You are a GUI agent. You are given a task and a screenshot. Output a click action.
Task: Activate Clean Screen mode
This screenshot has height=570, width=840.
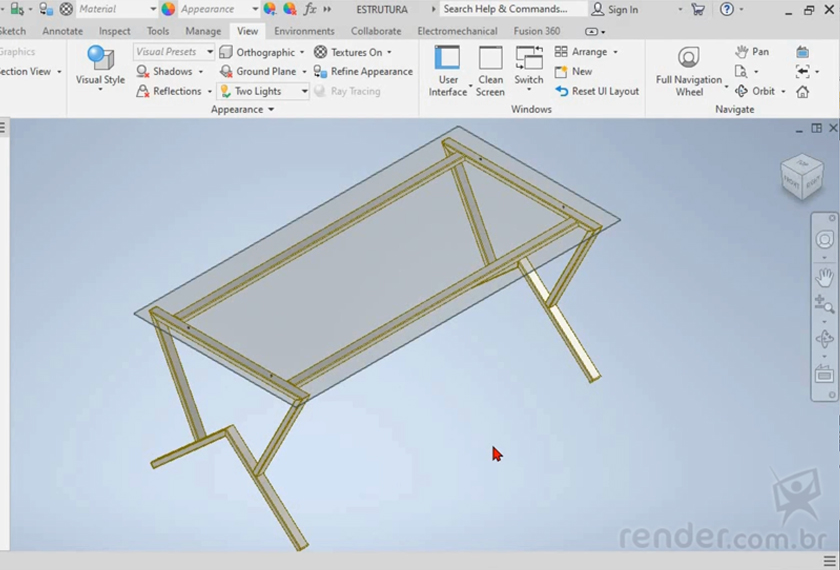pos(490,70)
